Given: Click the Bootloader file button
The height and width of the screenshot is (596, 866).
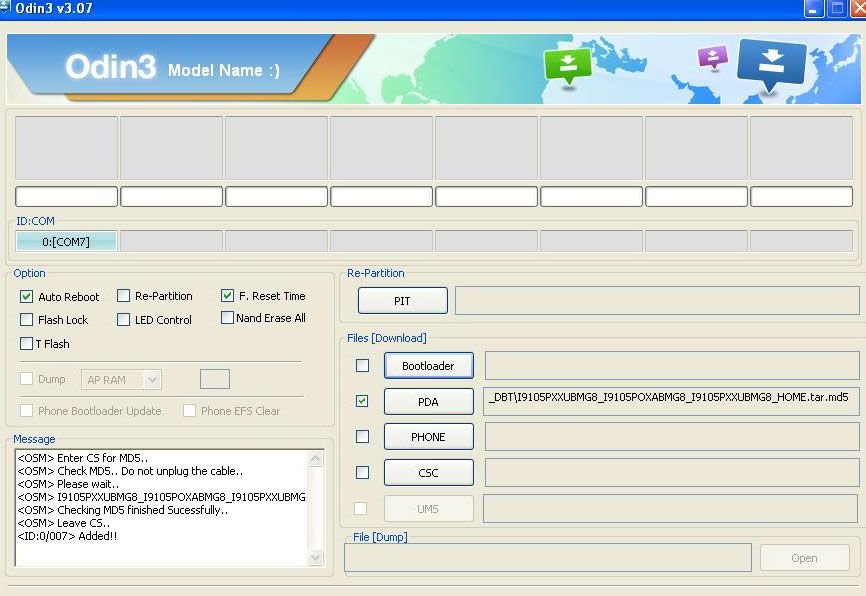Looking at the screenshot, I should [429, 366].
